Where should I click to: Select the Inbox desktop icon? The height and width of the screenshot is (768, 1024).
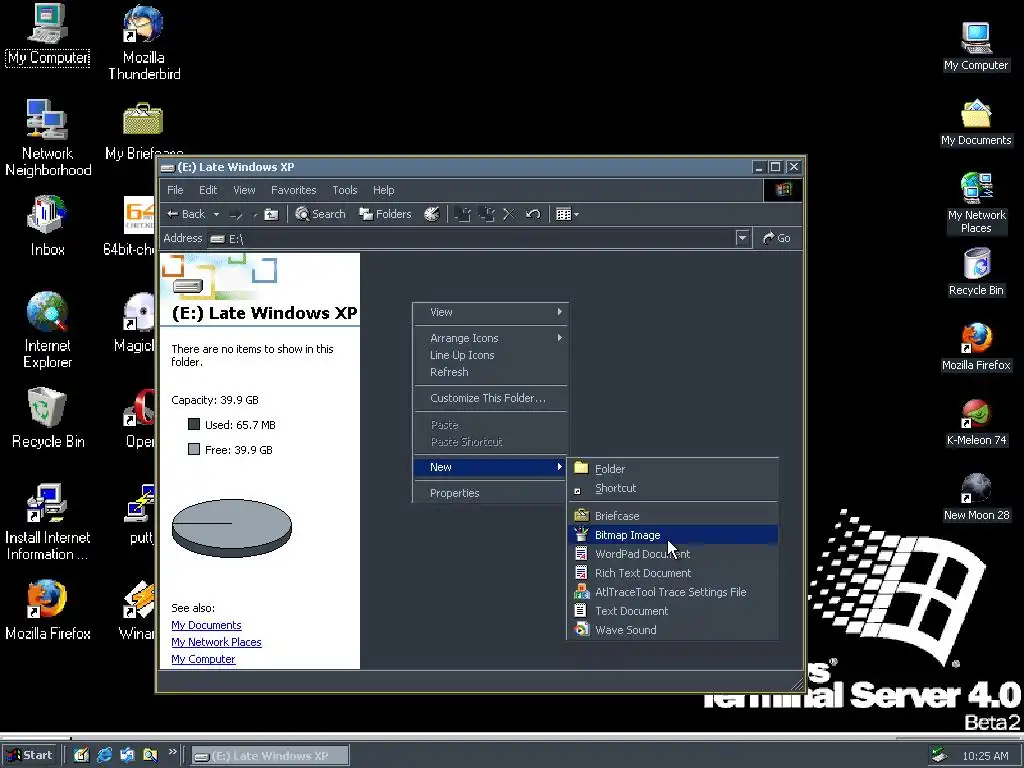point(47,225)
